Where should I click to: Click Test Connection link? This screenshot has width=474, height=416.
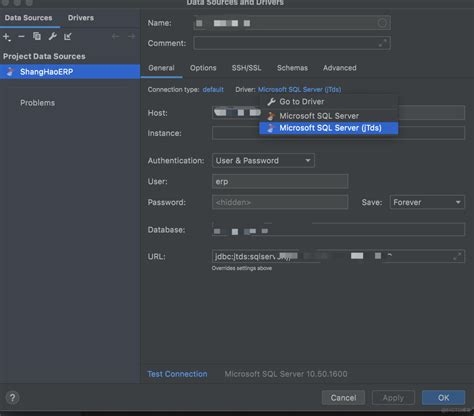pyautogui.click(x=177, y=374)
